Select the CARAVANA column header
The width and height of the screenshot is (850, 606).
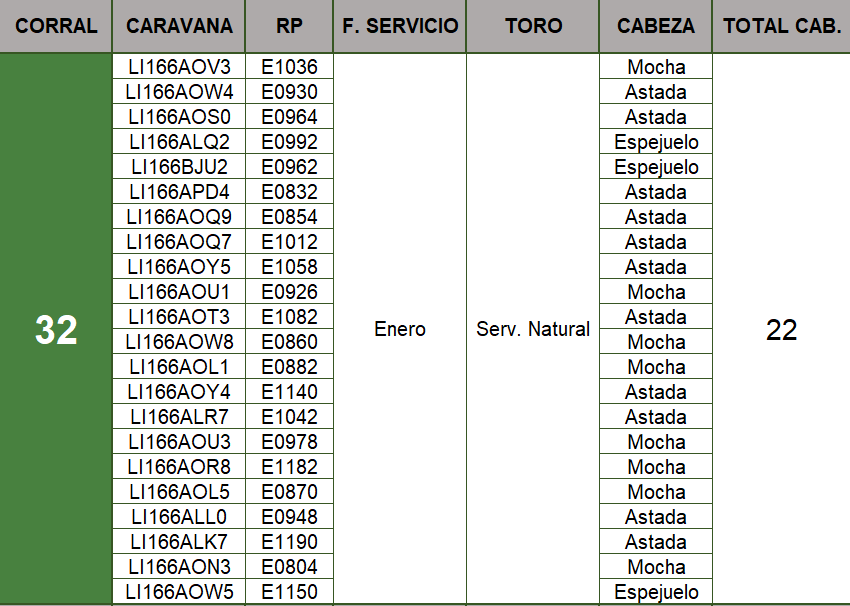(x=179, y=26)
